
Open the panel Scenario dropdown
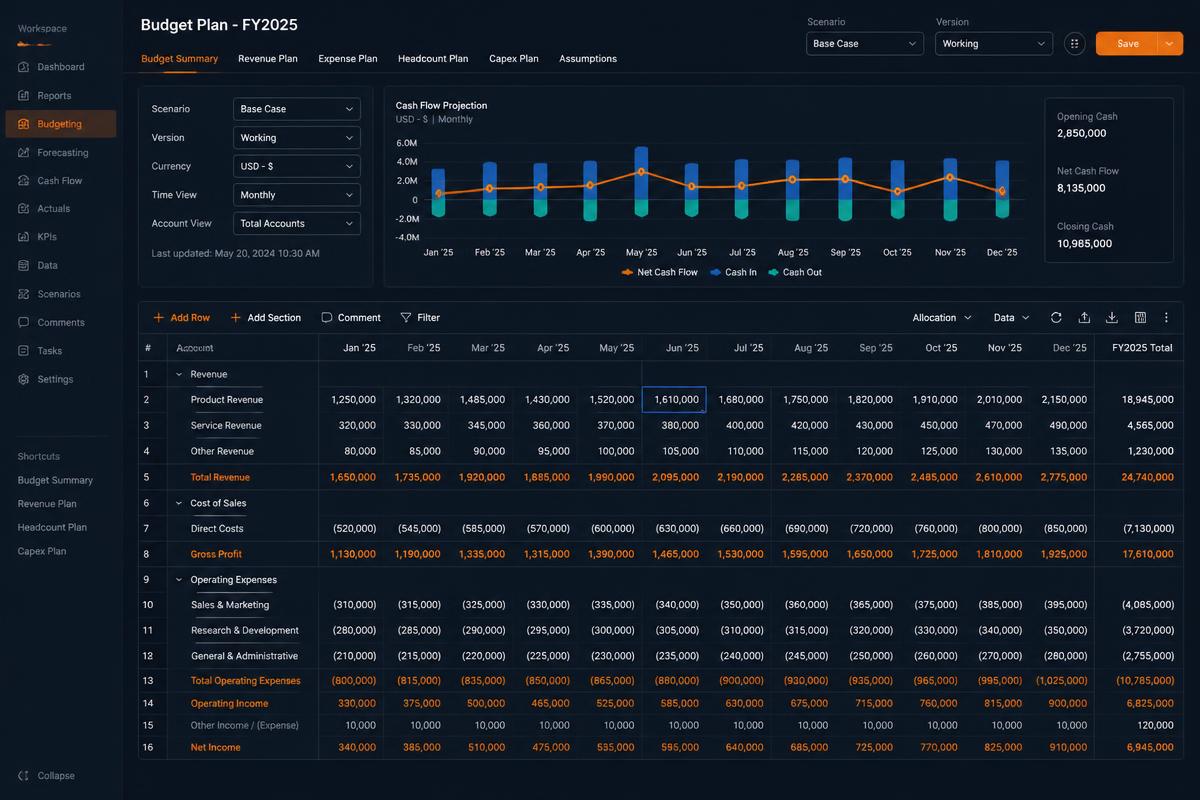297,109
